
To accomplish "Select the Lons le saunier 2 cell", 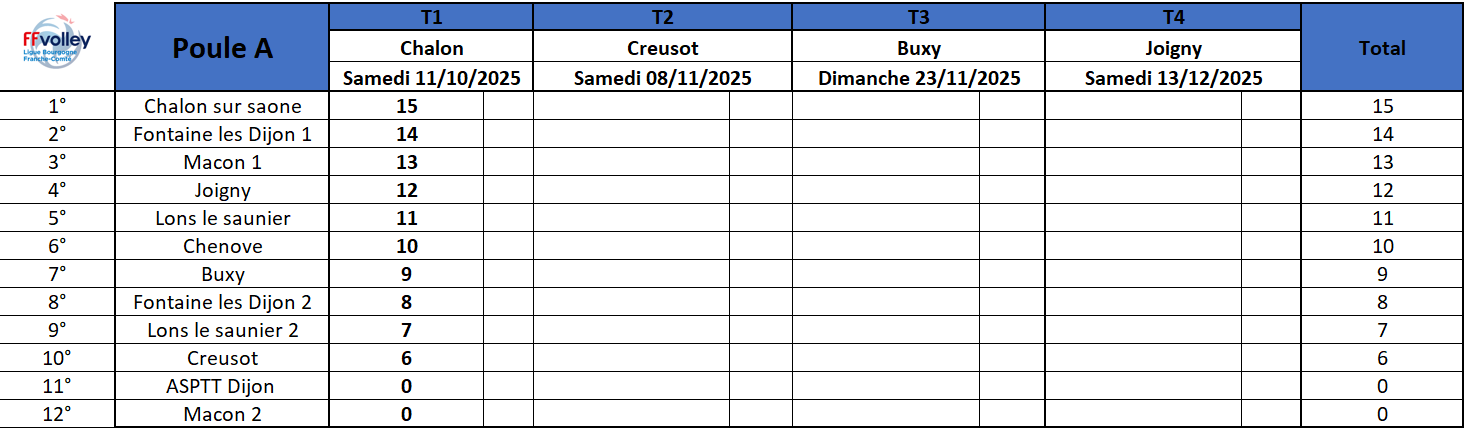I will [x=222, y=330].
